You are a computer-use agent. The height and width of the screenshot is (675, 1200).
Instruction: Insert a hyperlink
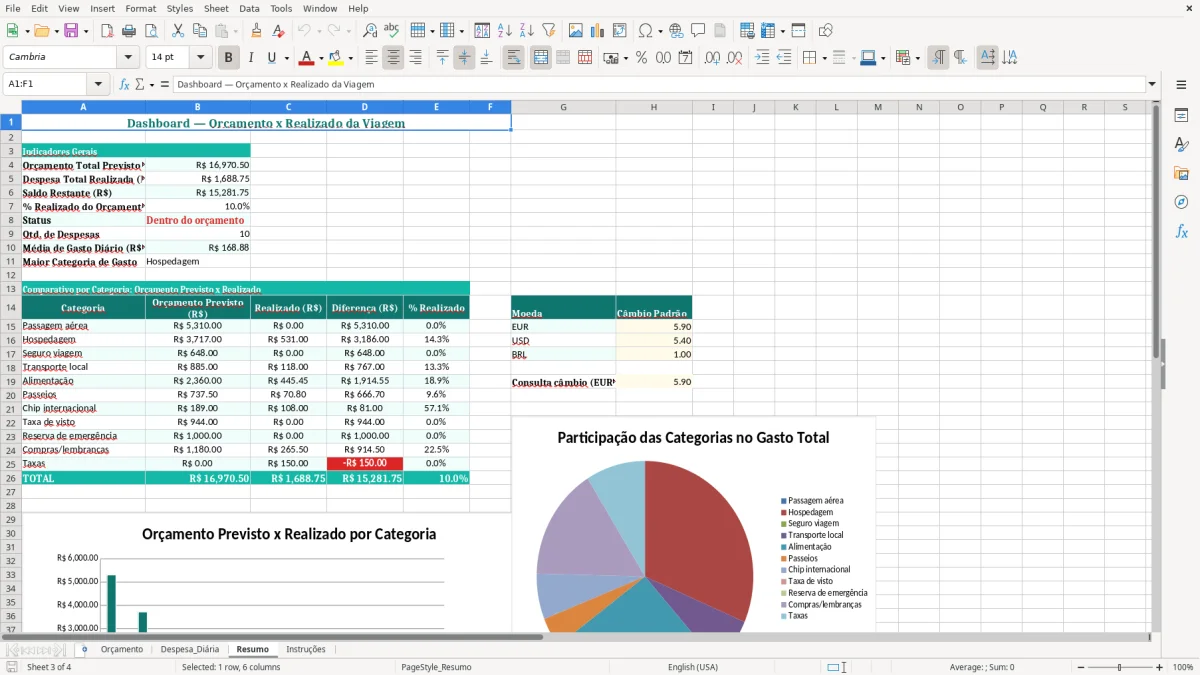click(676, 31)
